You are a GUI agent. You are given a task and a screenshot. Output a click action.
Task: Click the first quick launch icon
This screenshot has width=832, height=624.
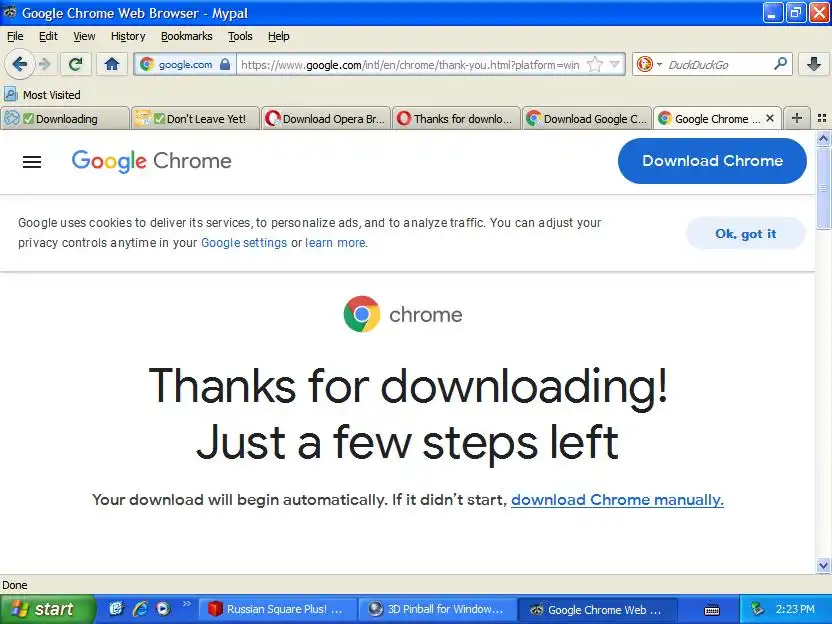(117, 609)
